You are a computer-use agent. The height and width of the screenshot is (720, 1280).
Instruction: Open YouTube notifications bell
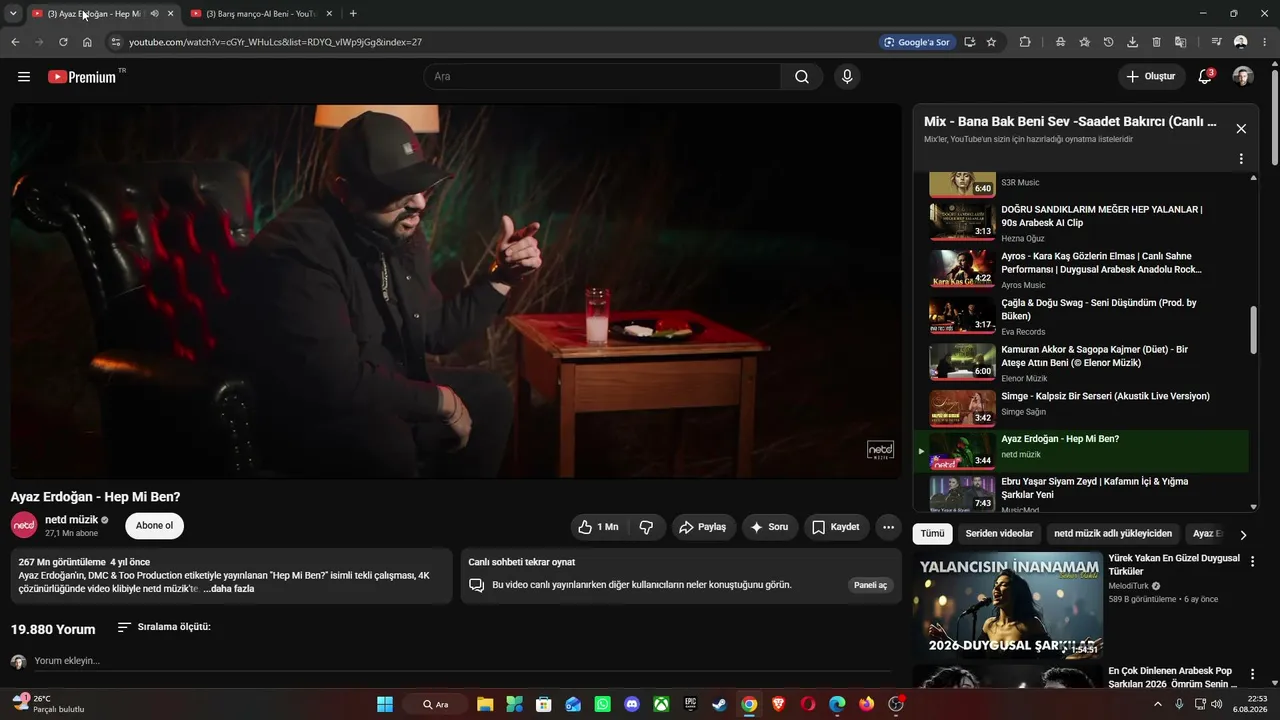1205,77
